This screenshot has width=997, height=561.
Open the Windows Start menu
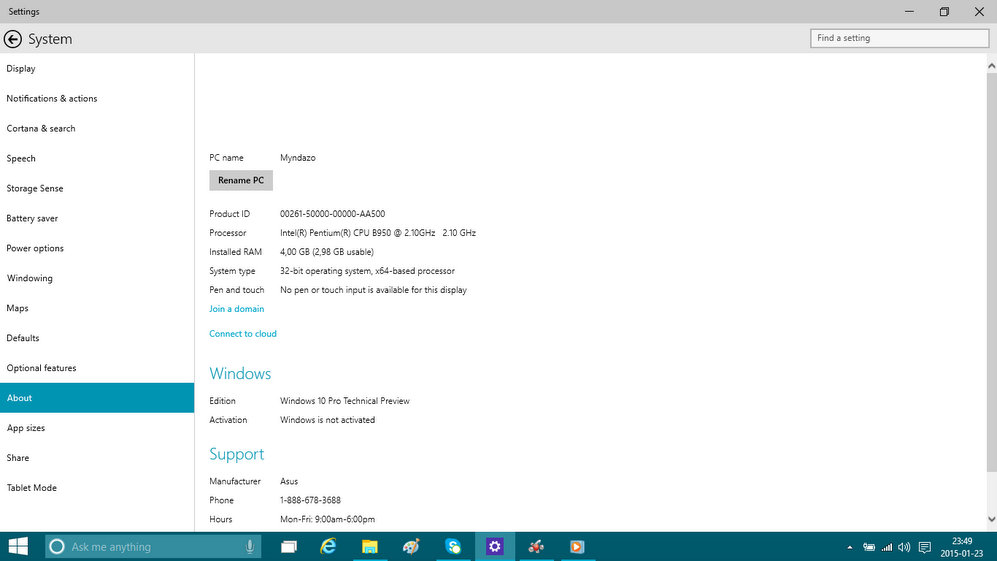(18, 547)
